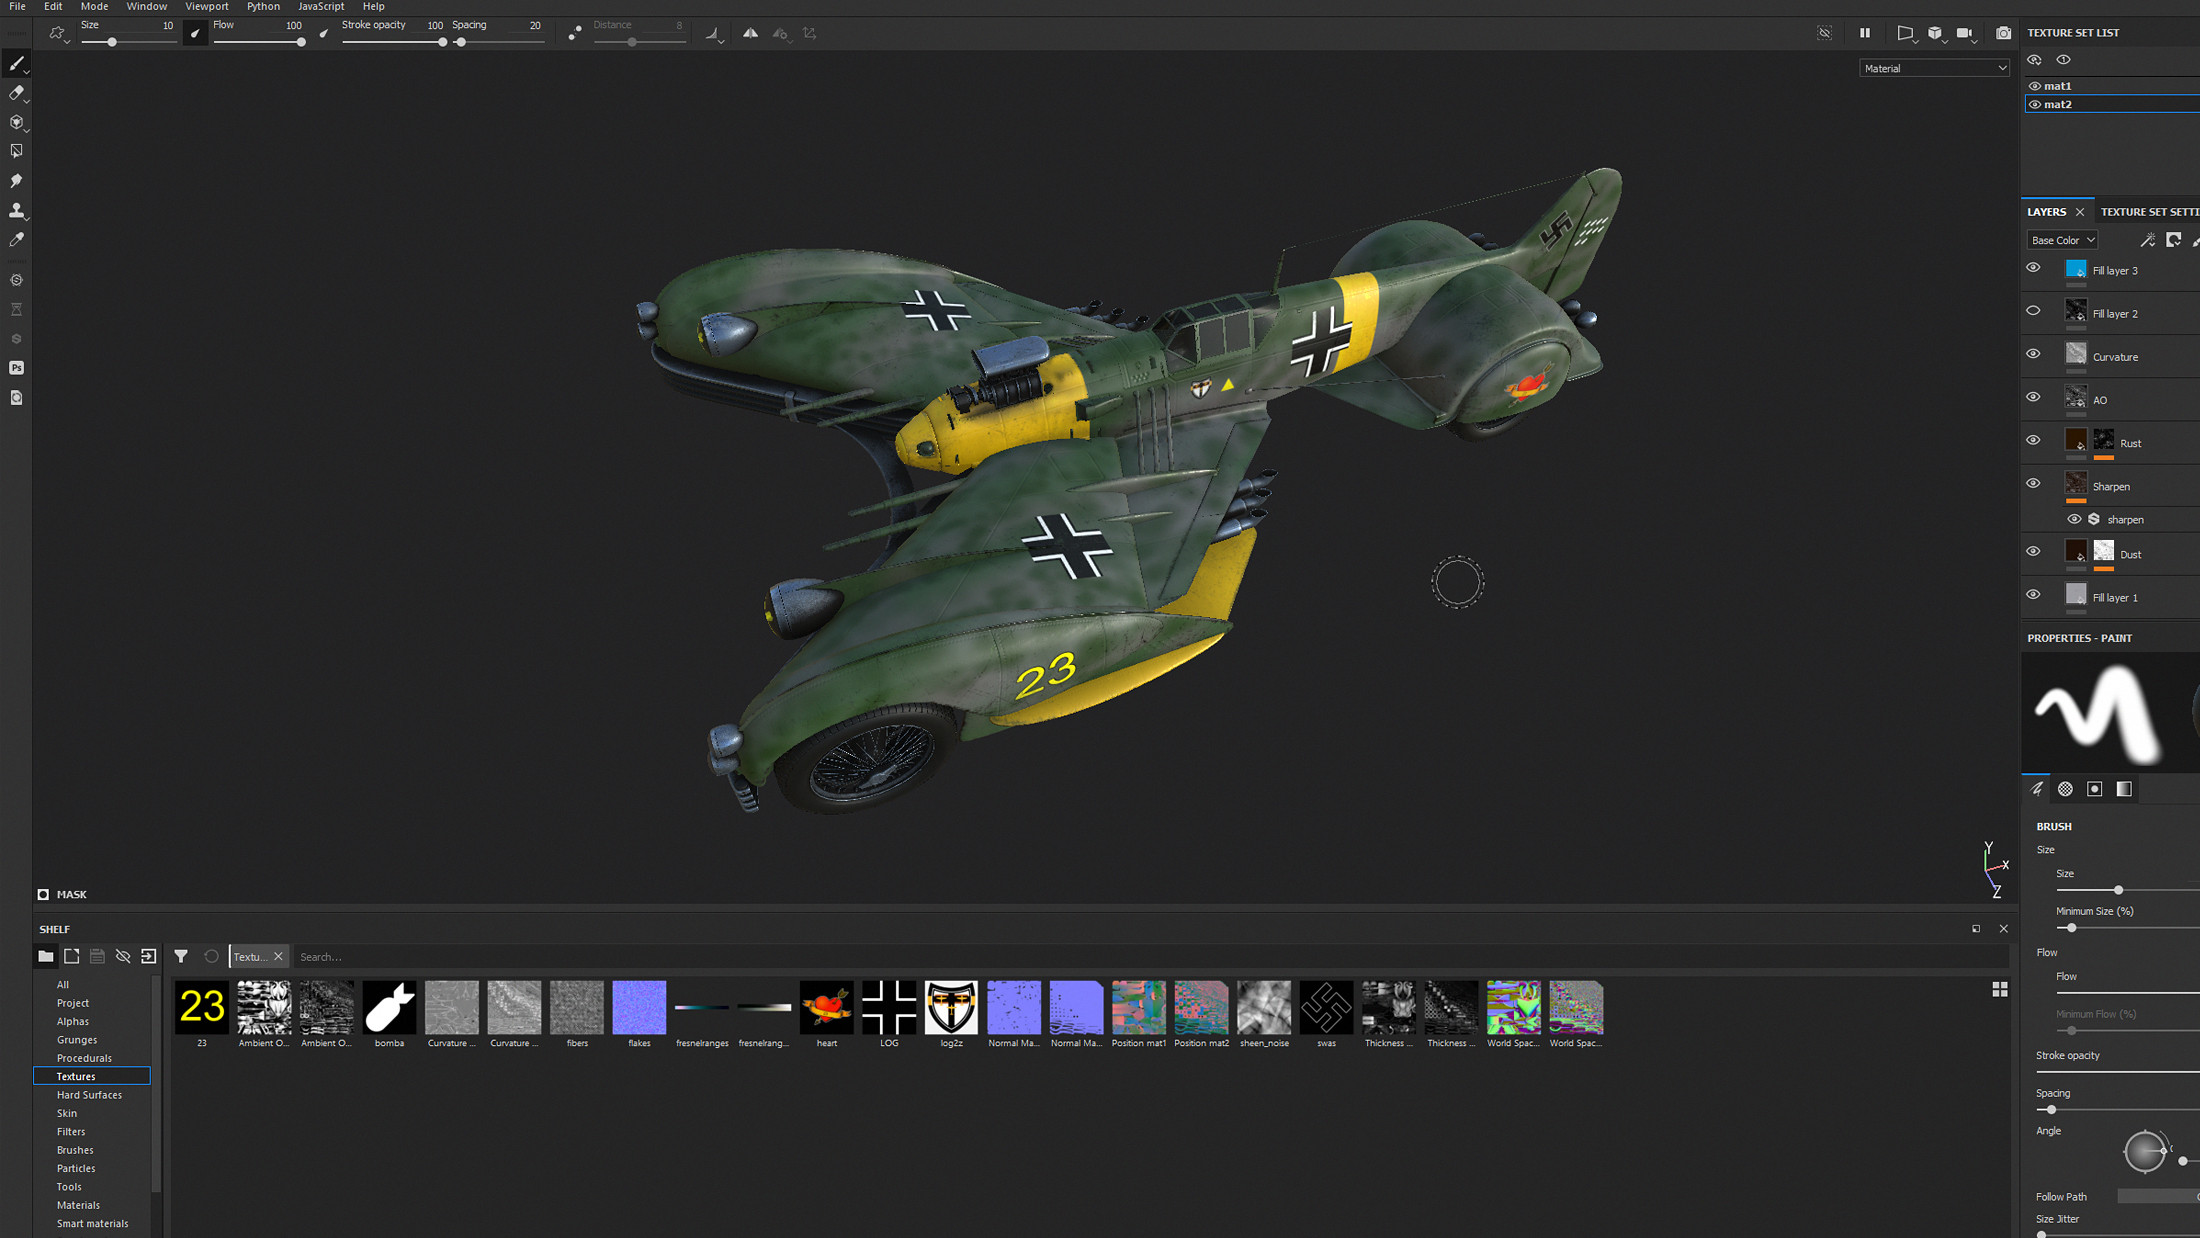Screen dimensions: 2200x1238
Task: Select the Alphas shelf category
Action: click(73, 1021)
